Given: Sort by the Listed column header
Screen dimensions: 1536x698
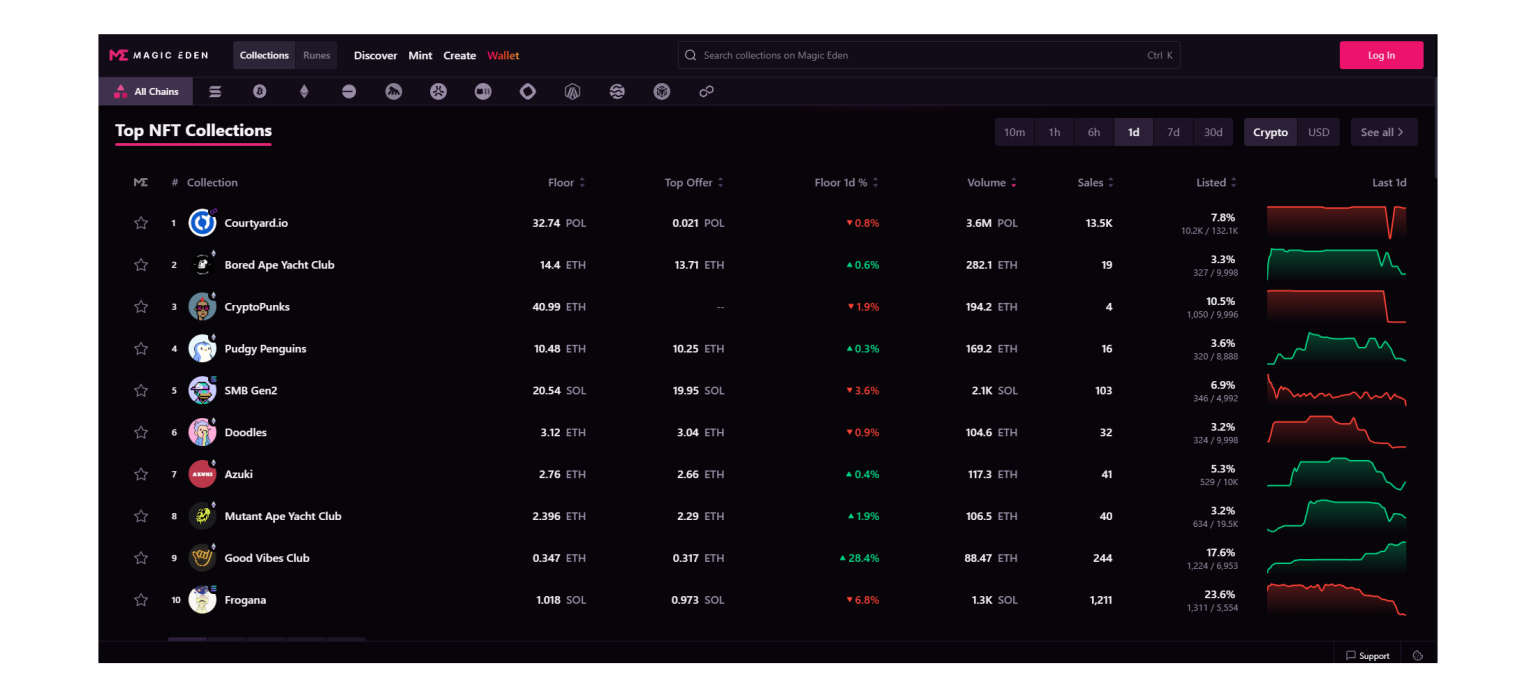Looking at the screenshot, I should pyautogui.click(x=1216, y=183).
